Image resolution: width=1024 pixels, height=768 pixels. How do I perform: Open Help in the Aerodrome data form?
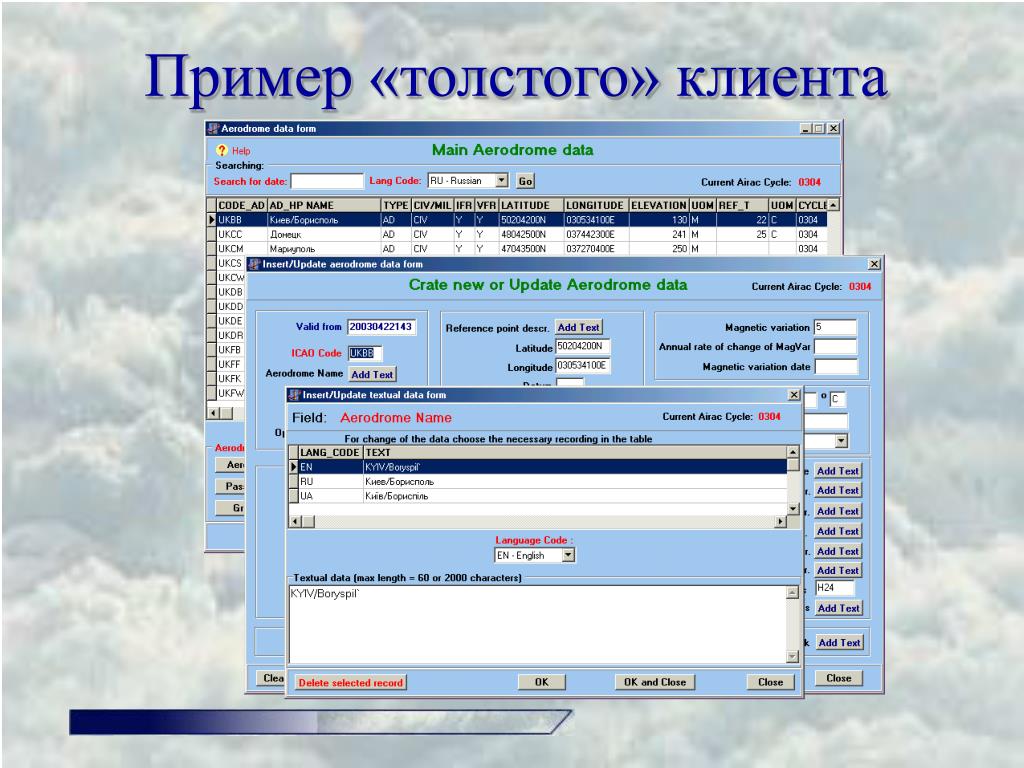coord(234,150)
